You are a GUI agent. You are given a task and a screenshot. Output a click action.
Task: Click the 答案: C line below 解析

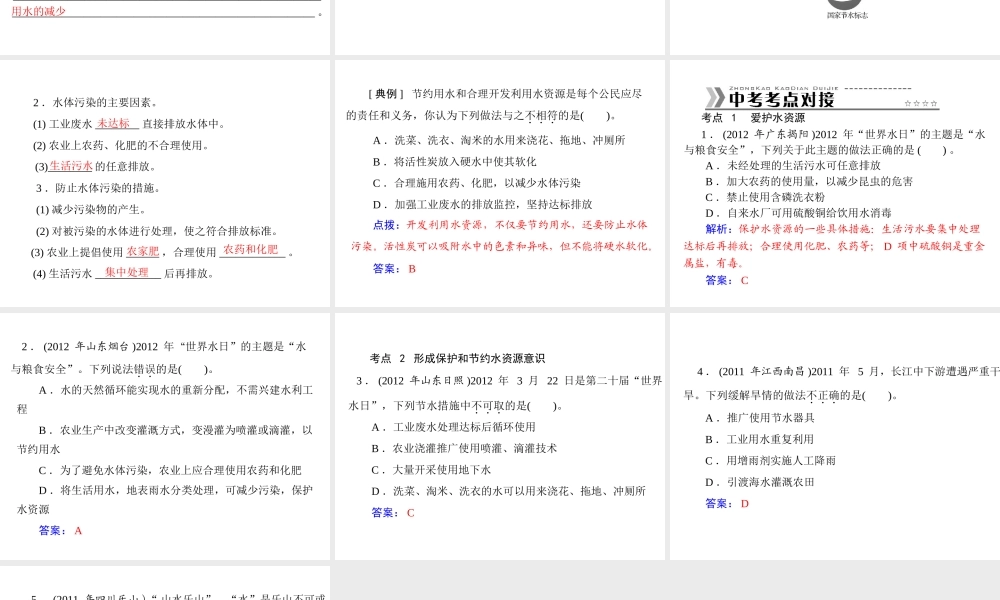pyautogui.click(x=727, y=281)
